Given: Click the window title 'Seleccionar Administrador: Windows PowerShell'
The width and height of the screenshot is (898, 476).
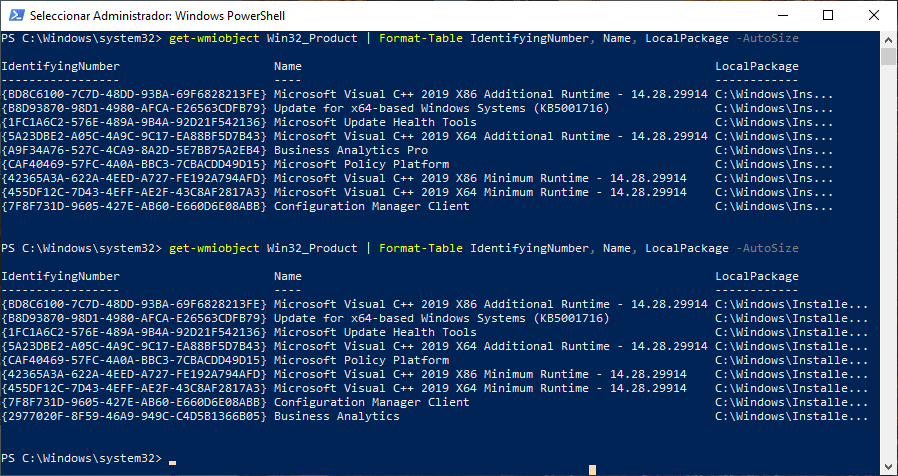Looking at the screenshot, I should point(157,16).
